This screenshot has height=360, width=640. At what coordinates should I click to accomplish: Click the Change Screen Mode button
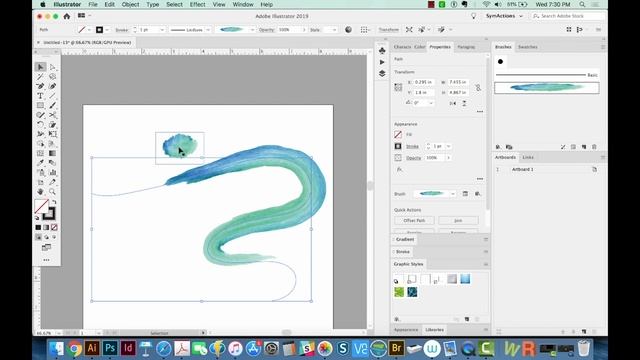coord(47,247)
